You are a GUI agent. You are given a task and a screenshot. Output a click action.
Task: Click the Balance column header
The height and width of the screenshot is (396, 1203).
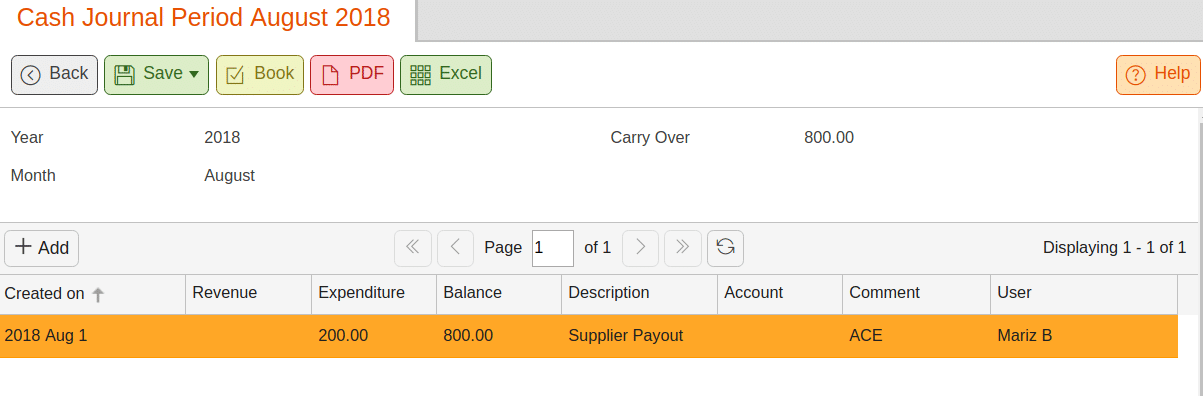[x=499, y=293]
